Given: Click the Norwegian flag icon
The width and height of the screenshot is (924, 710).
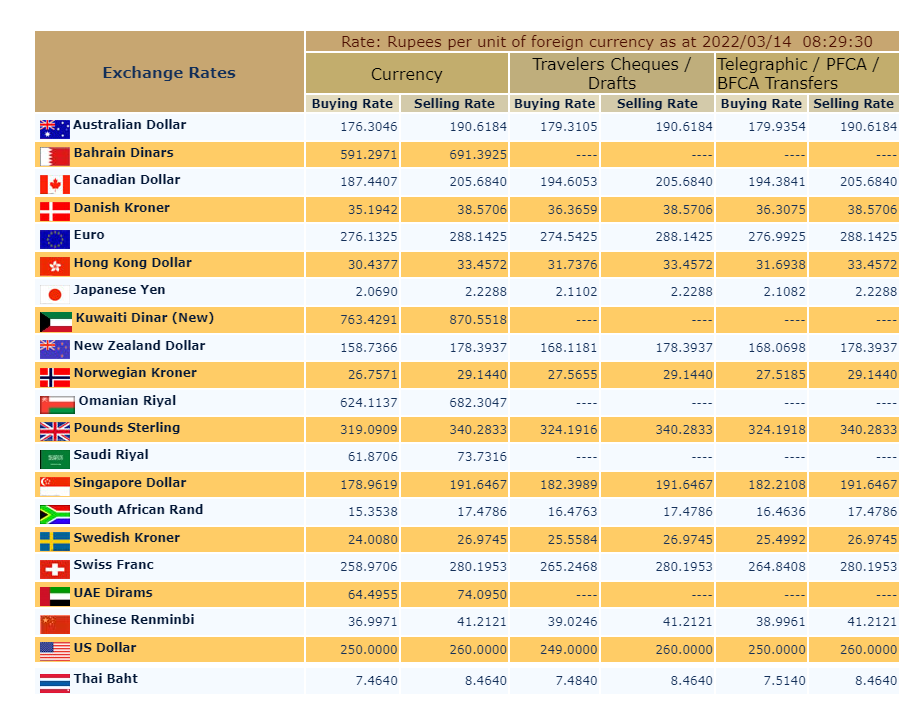Looking at the screenshot, I should 55,377.
